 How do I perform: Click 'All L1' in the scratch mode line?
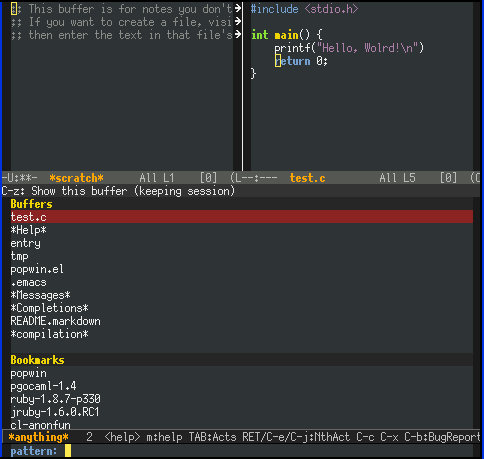pyautogui.click(x=157, y=178)
